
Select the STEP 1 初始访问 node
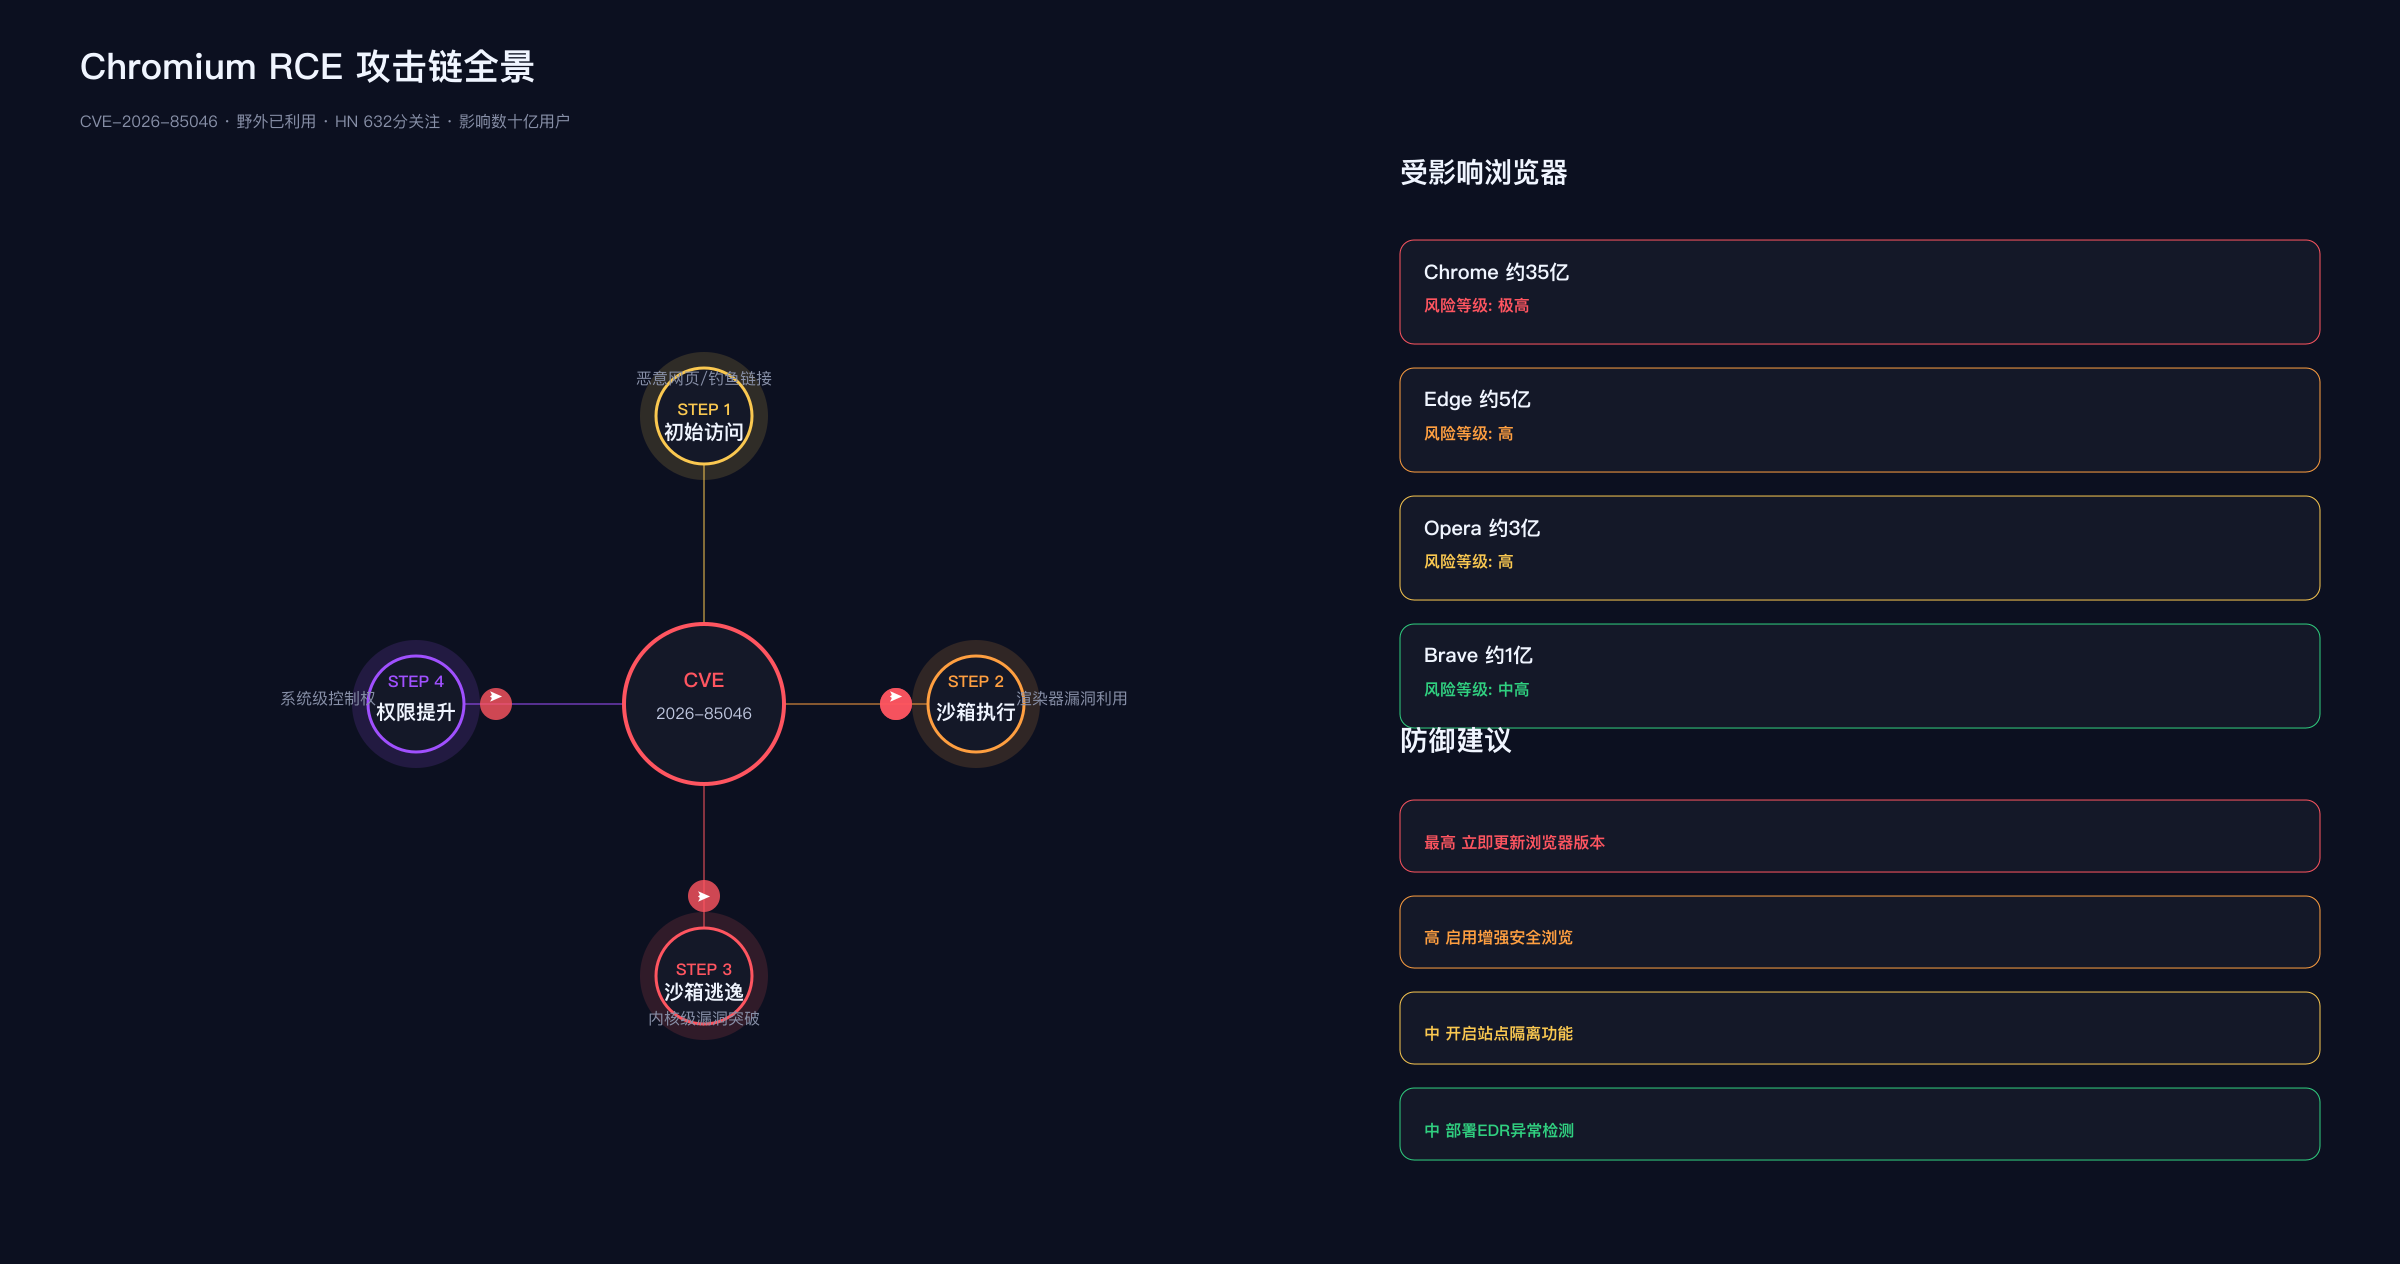(x=704, y=416)
